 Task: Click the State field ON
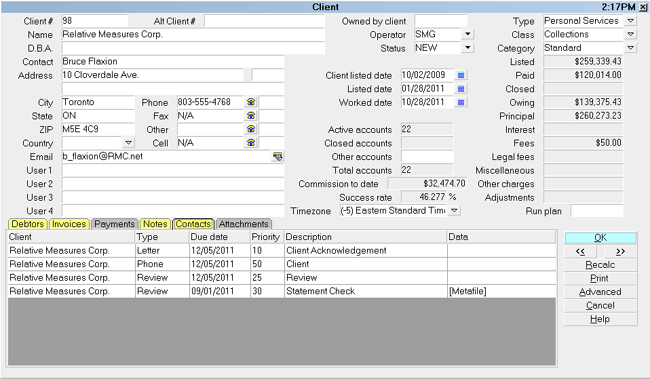pyautogui.click(x=98, y=116)
